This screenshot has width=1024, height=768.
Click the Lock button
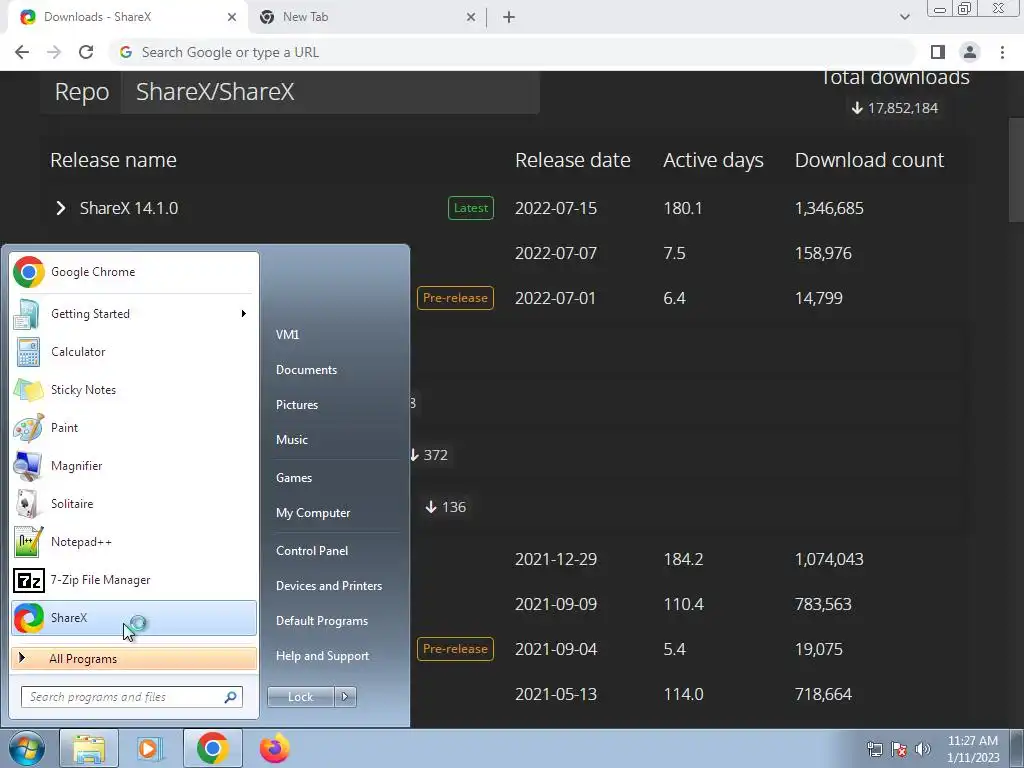[301, 697]
